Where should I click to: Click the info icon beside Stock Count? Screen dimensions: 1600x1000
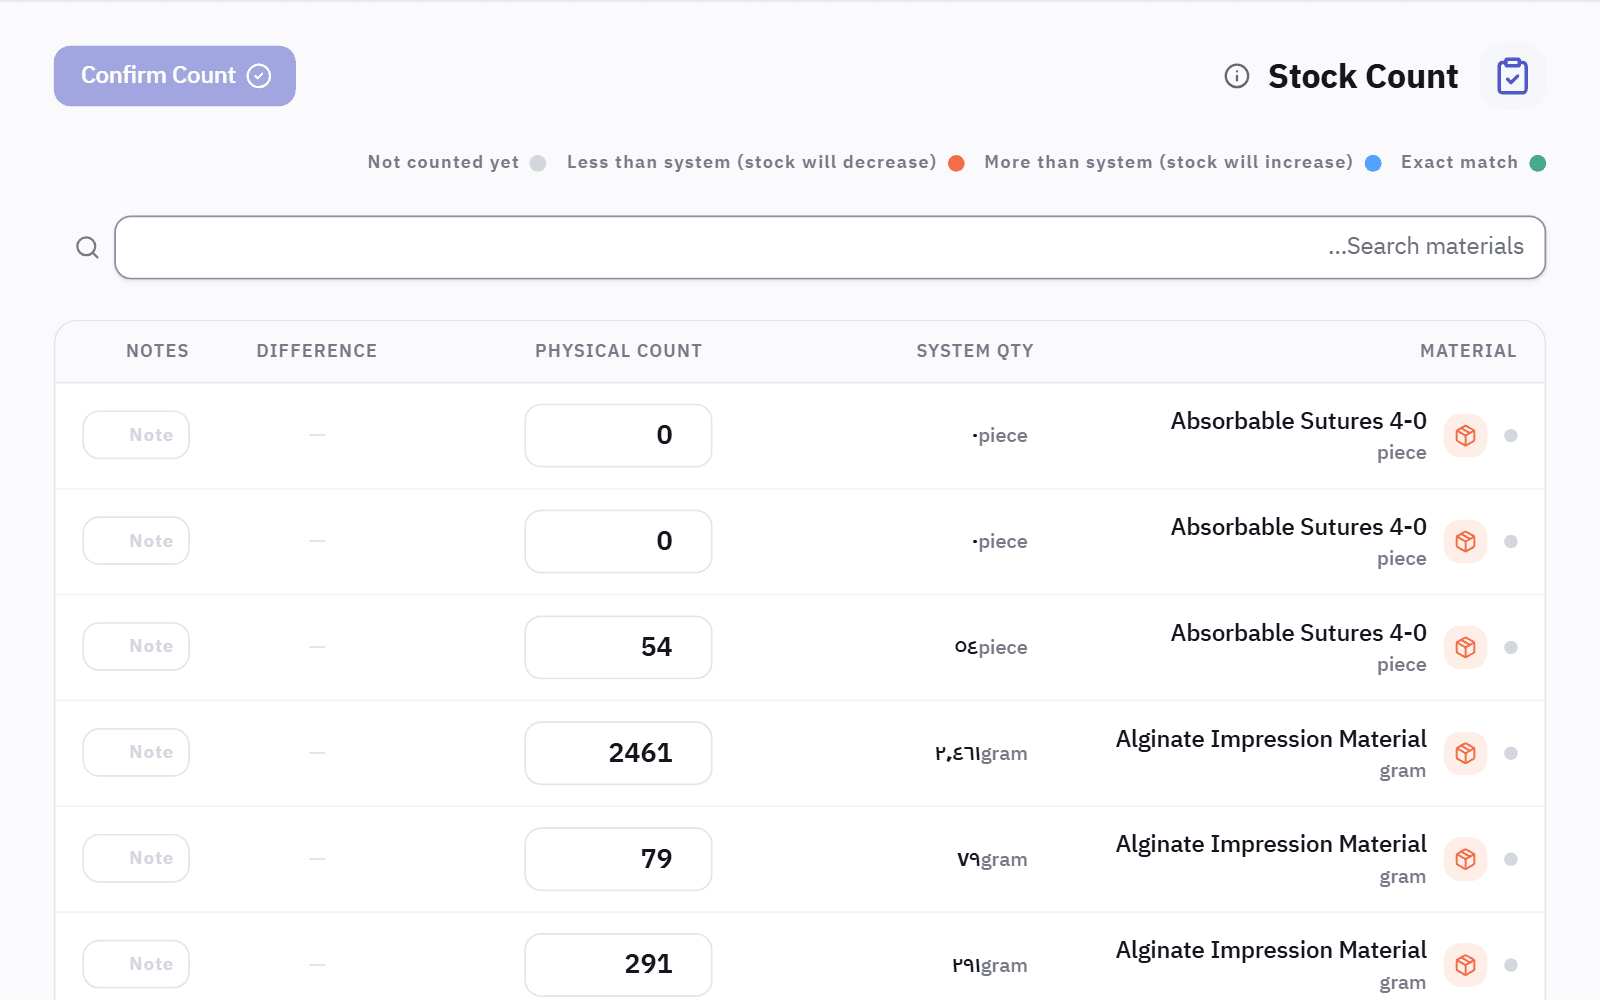1237,76
